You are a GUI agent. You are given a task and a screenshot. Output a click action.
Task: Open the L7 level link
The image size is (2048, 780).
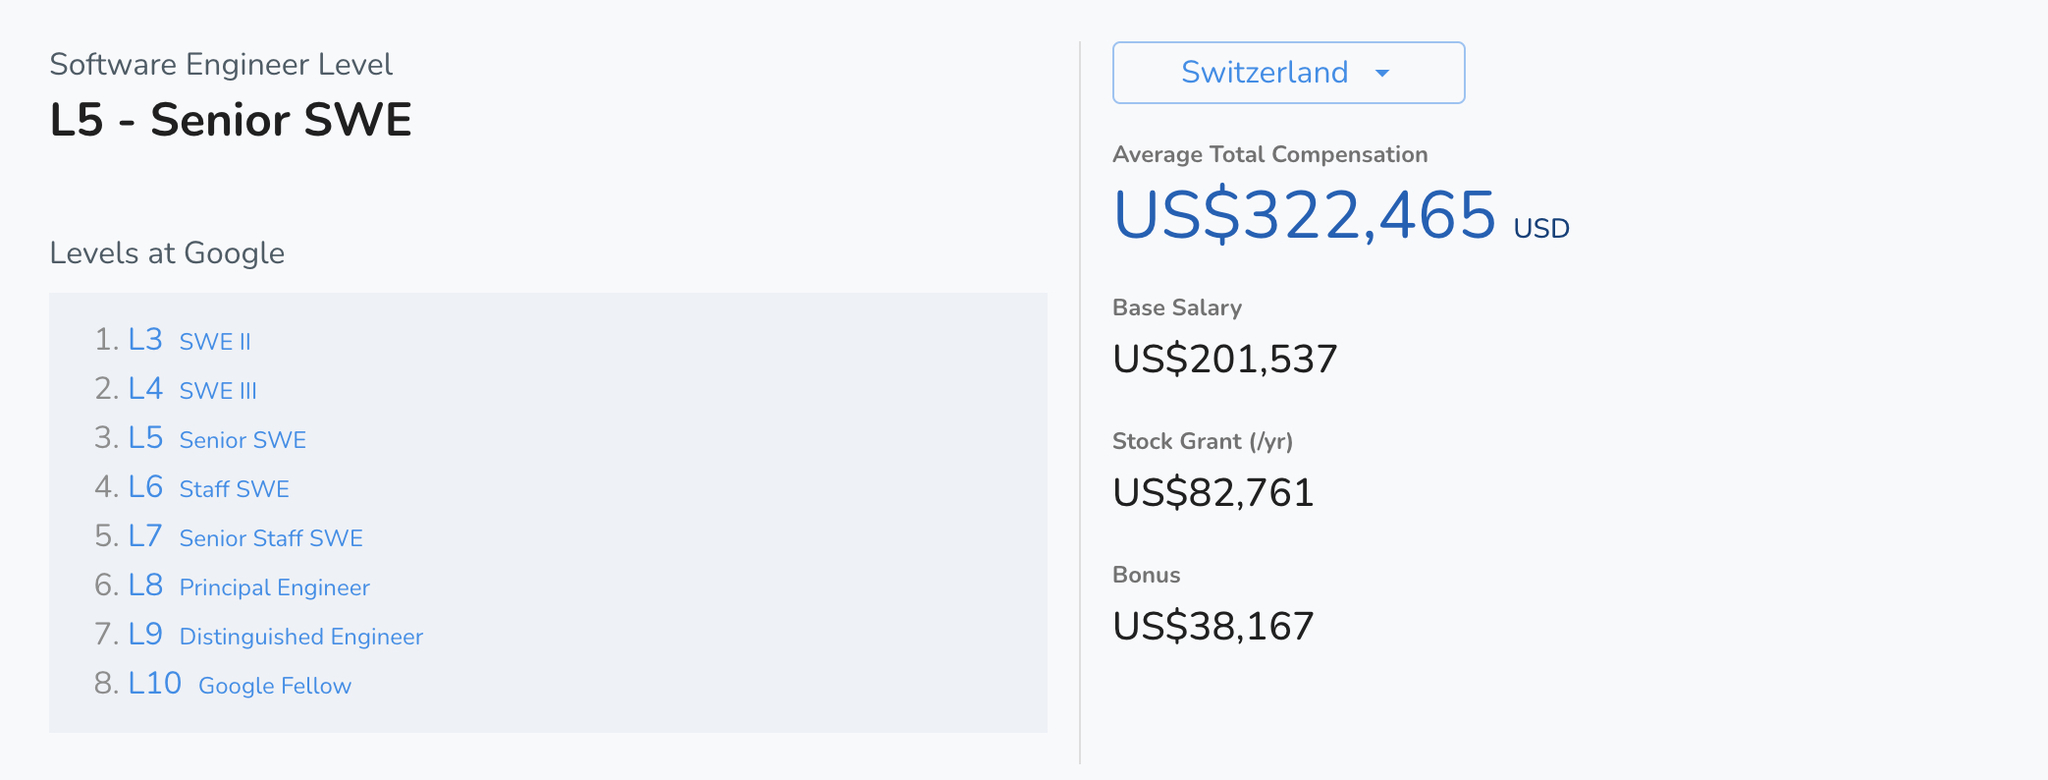coord(145,536)
